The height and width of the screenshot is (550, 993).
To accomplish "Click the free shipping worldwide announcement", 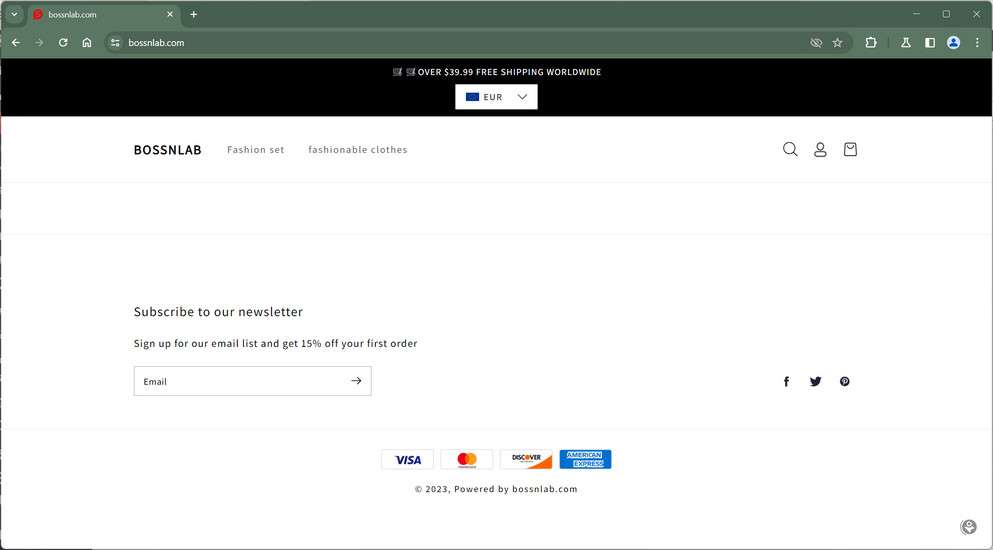I will click(496, 72).
